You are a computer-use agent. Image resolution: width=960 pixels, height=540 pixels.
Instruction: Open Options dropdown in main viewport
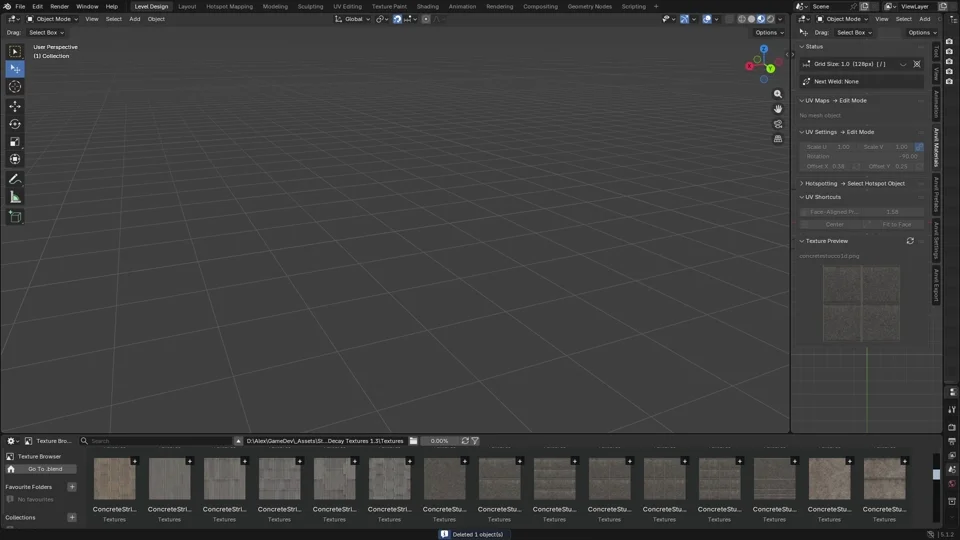[x=770, y=32]
